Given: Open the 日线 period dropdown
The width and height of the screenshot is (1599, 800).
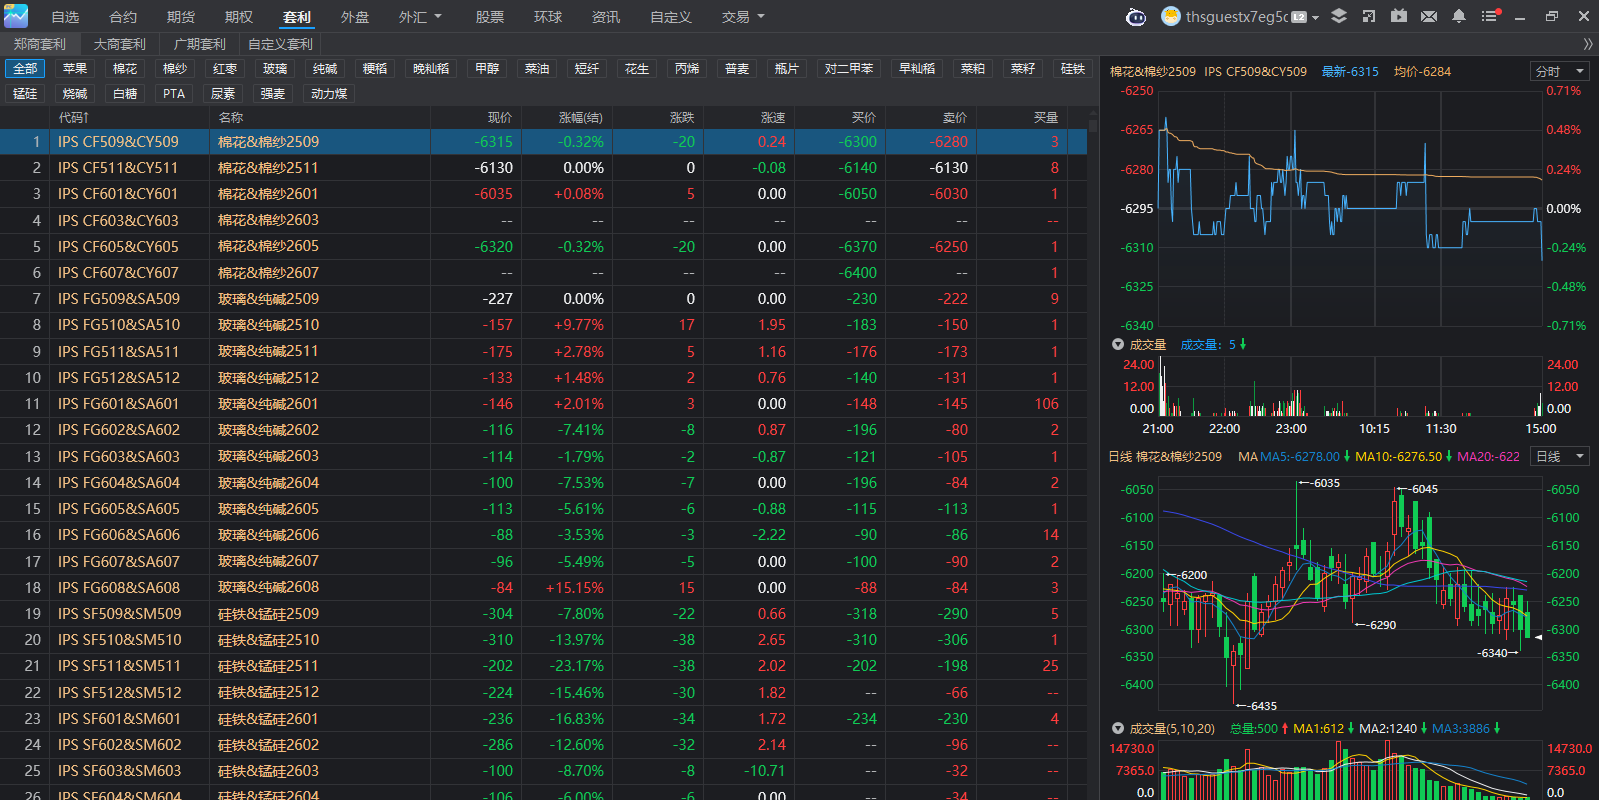Looking at the screenshot, I should pos(1559,456).
